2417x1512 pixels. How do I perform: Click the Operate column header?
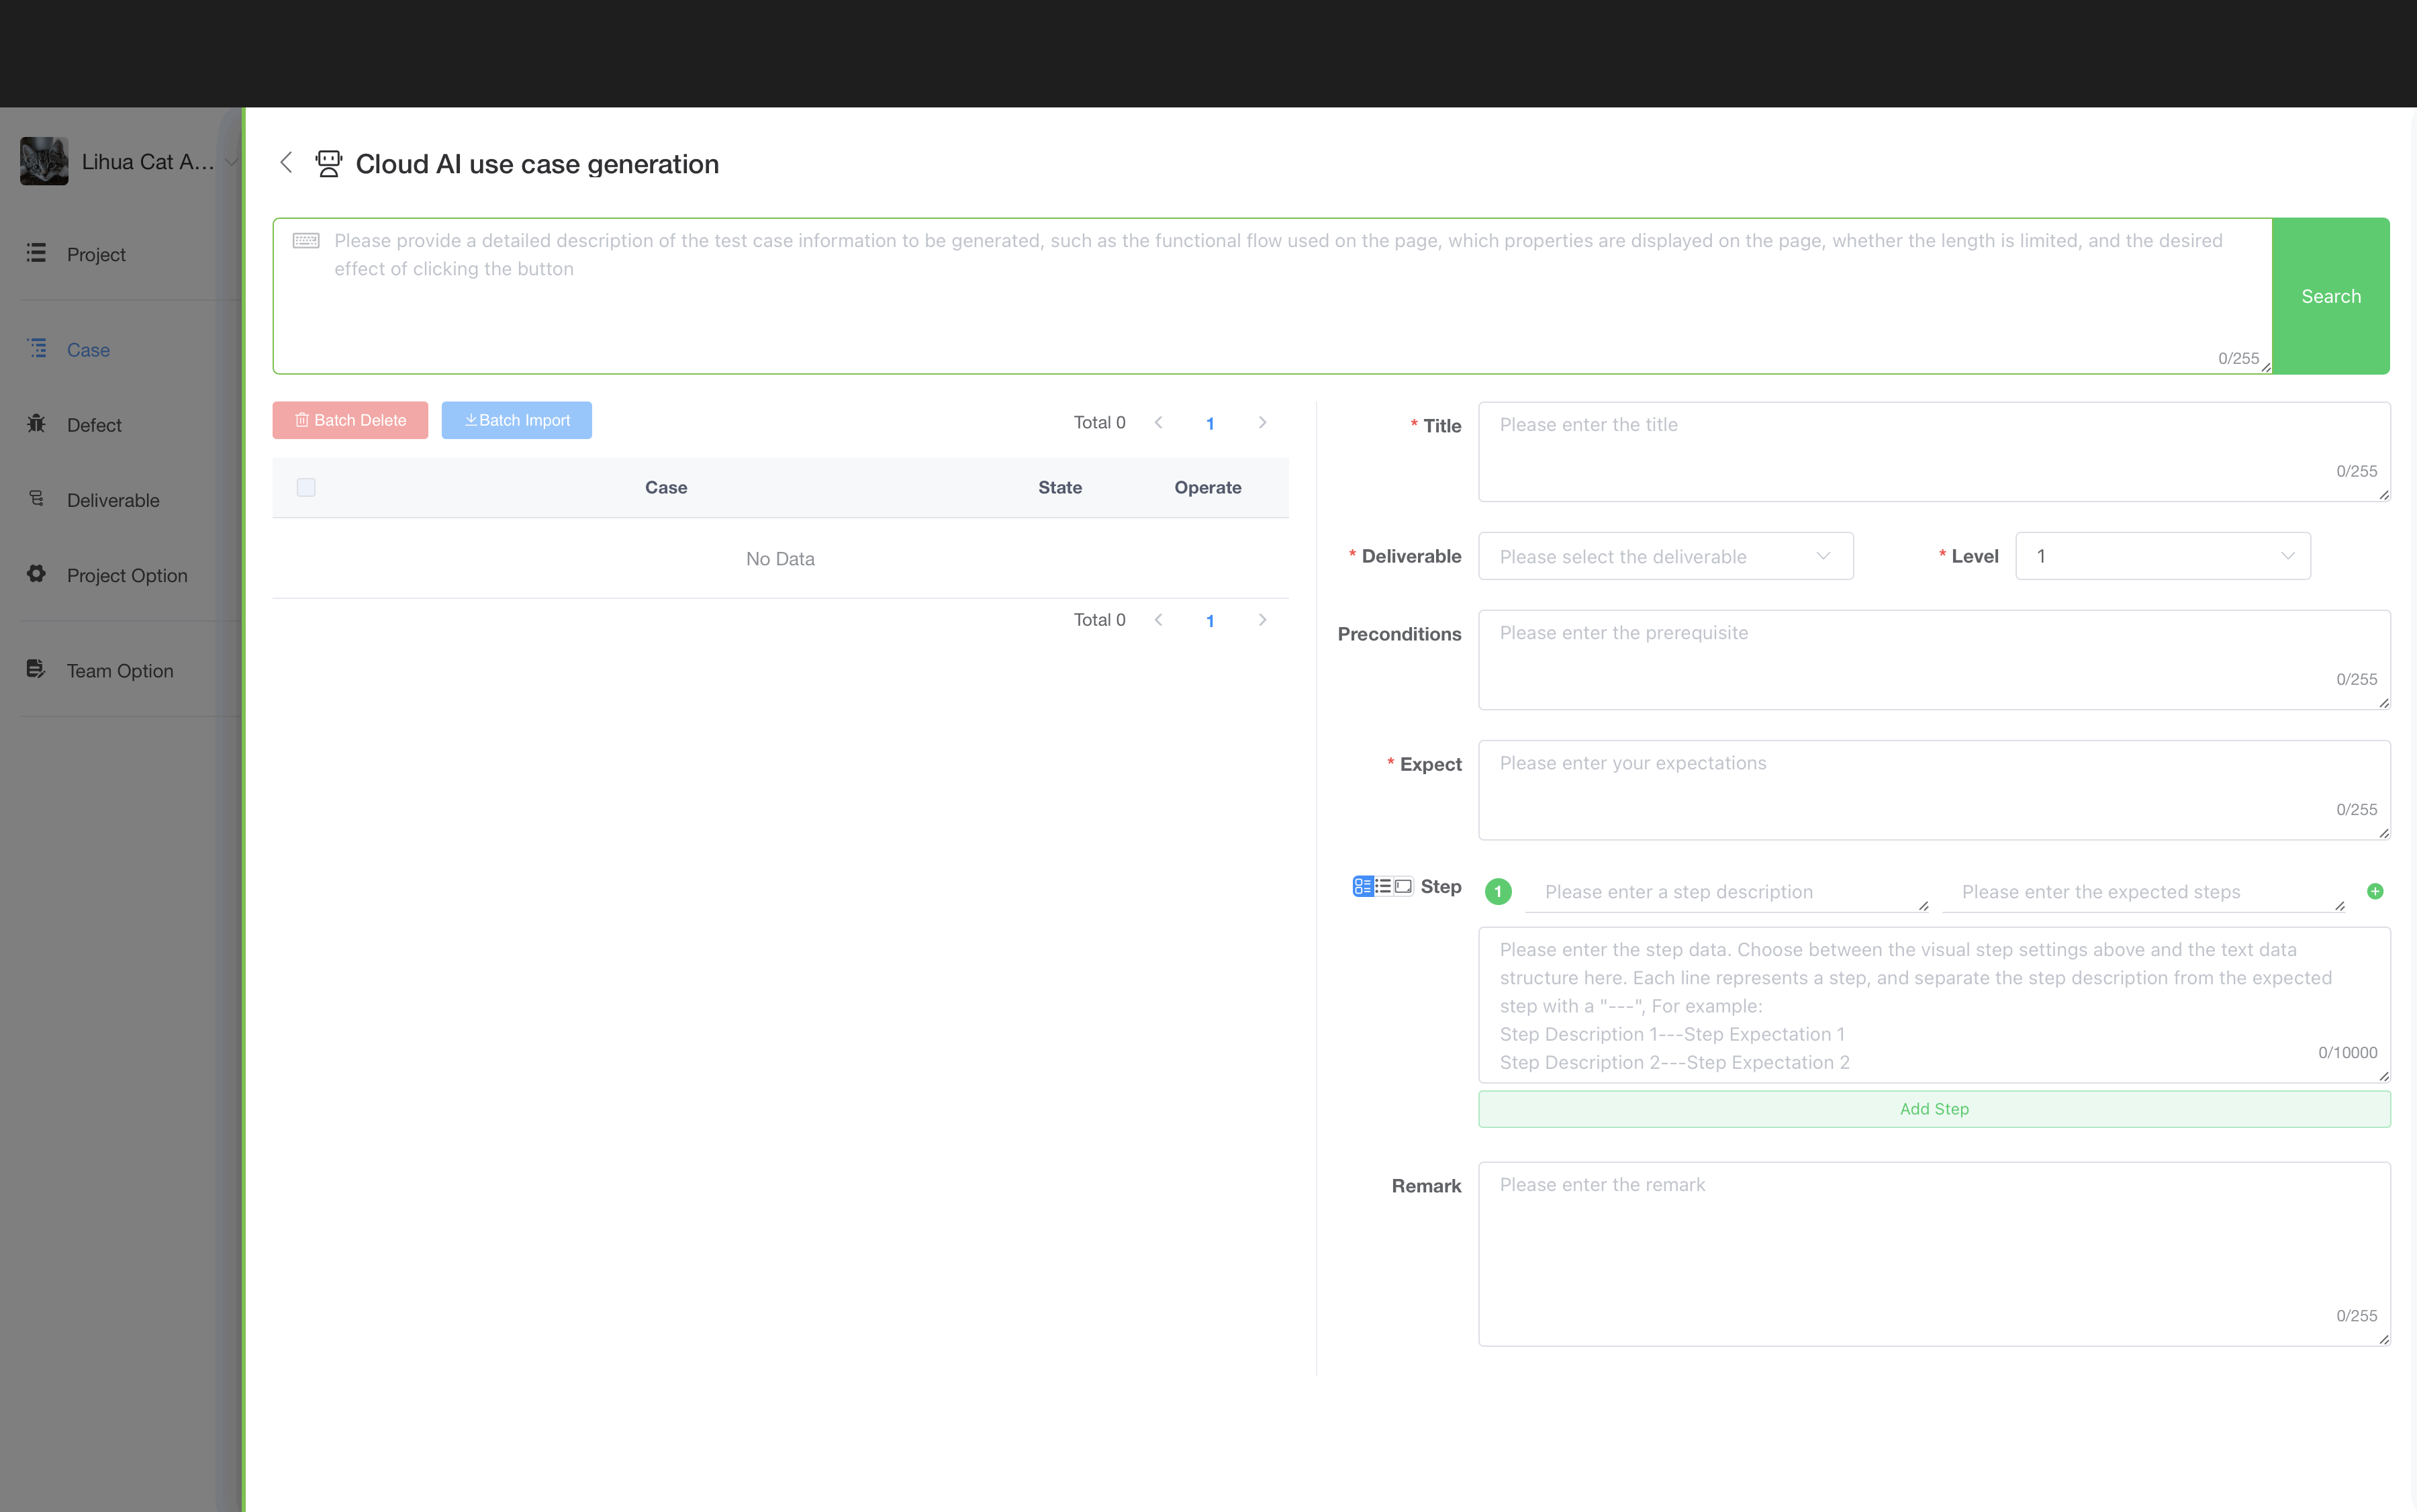[1208, 488]
